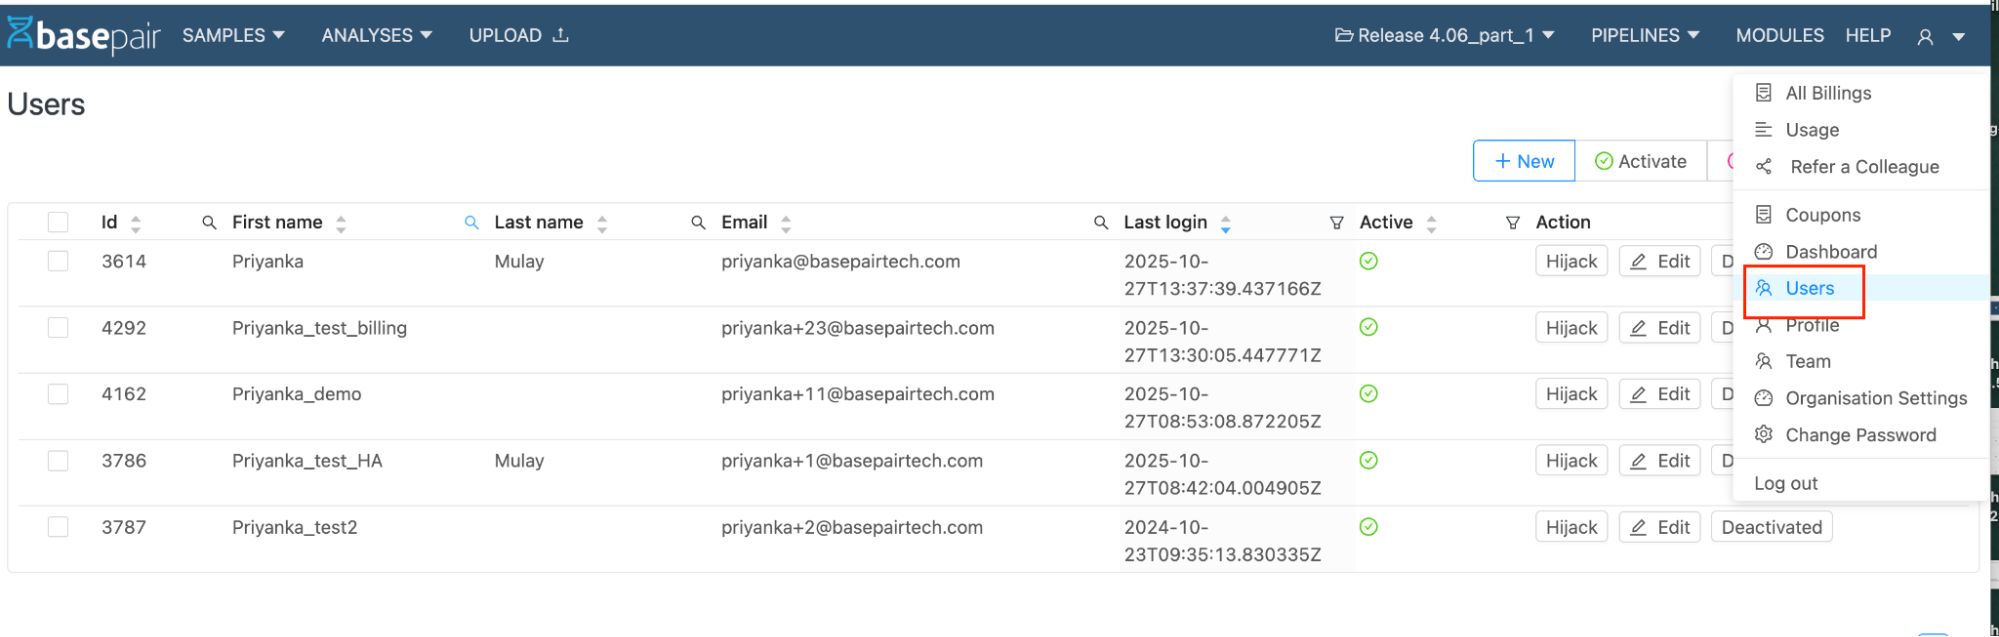Select Log out in the menu
This screenshot has width=1999, height=637.
[1785, 483]
